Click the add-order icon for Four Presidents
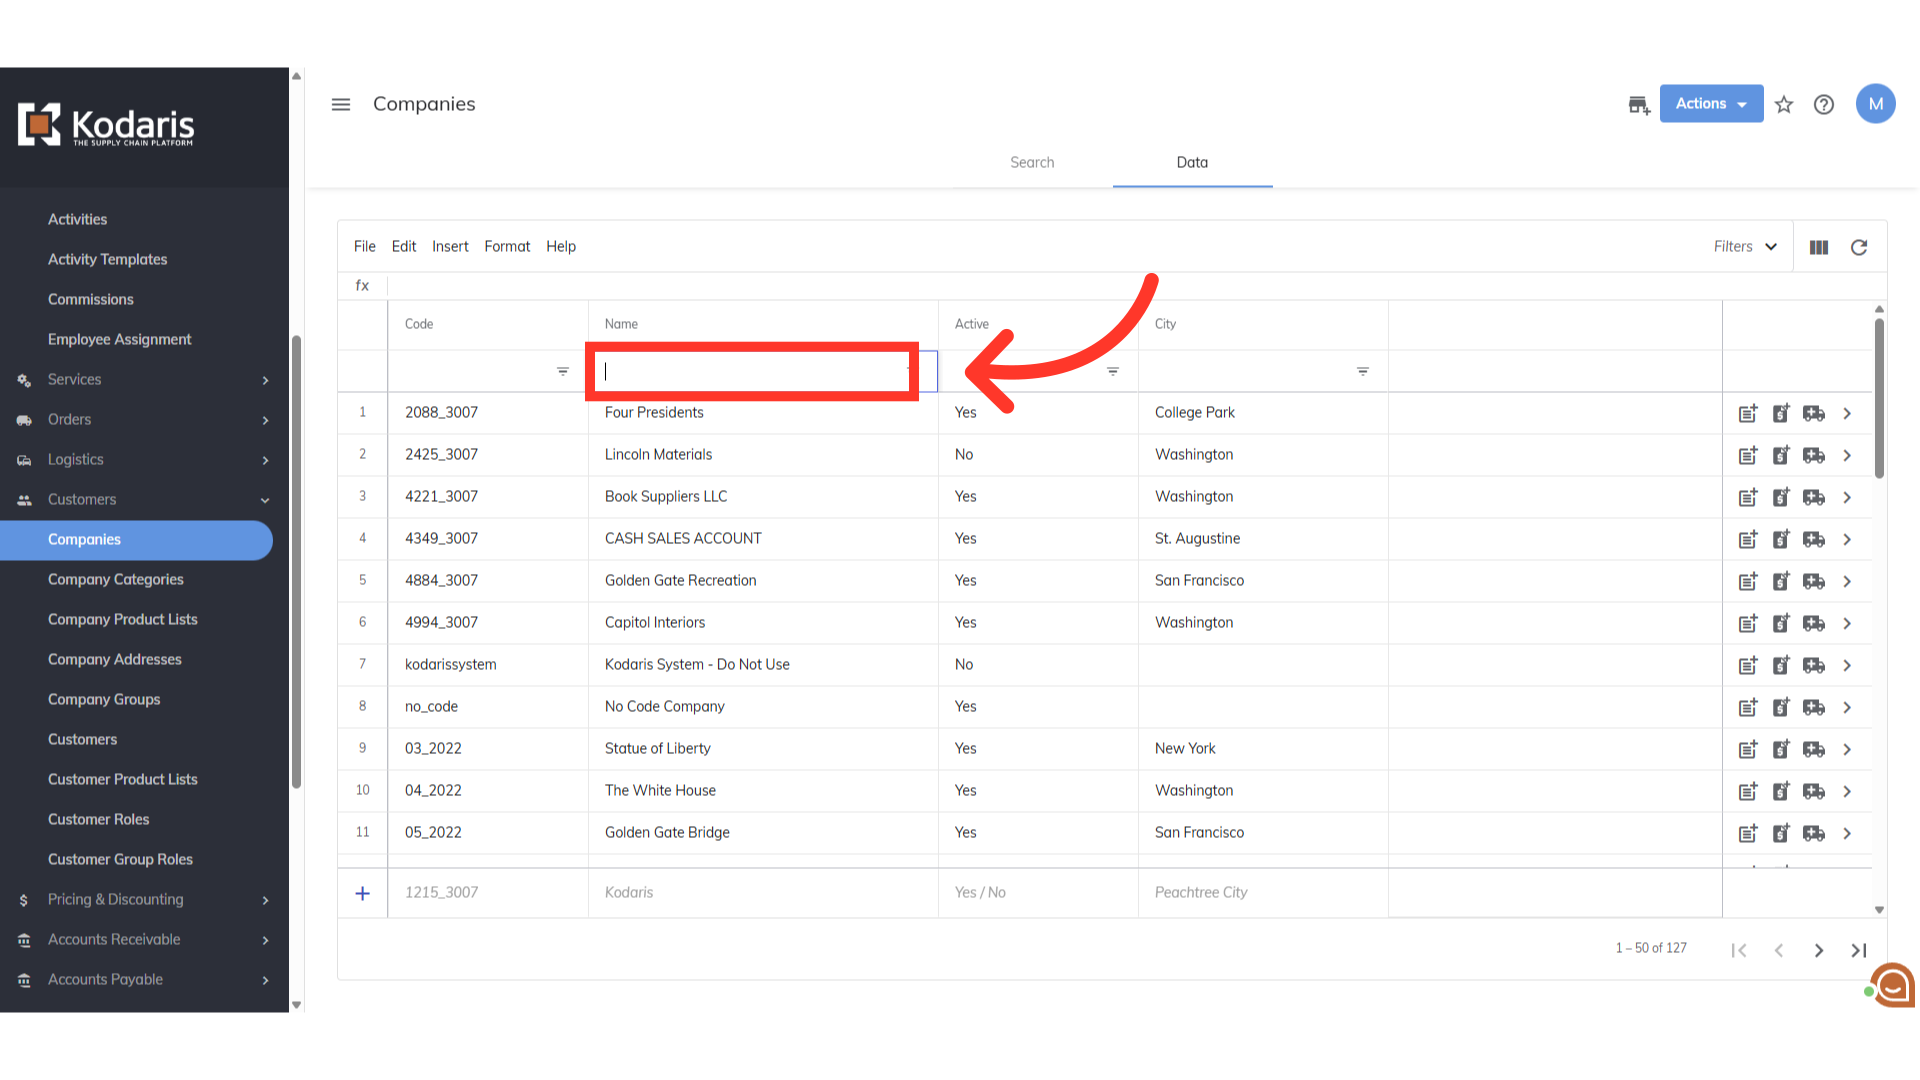The width and height of the screenshot is (1920, 1080). coord(1748,413)
